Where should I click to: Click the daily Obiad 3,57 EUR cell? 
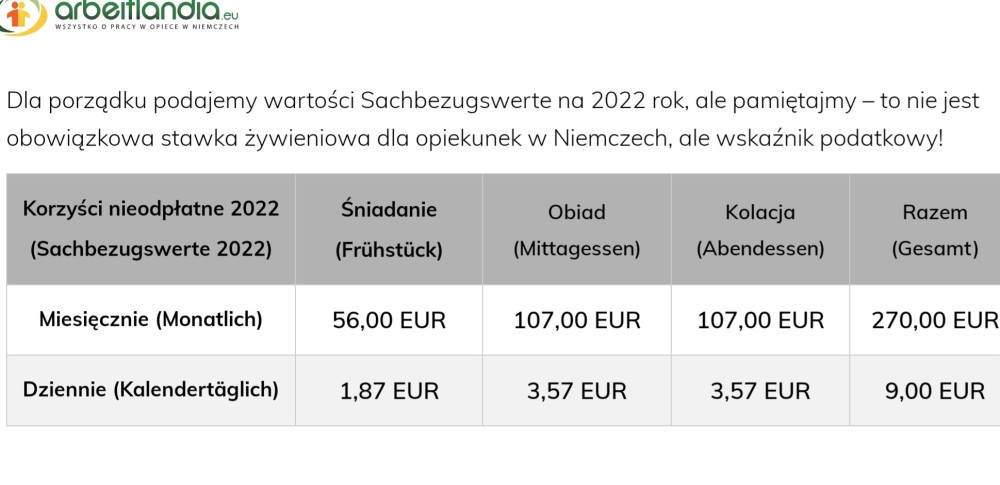576,391
